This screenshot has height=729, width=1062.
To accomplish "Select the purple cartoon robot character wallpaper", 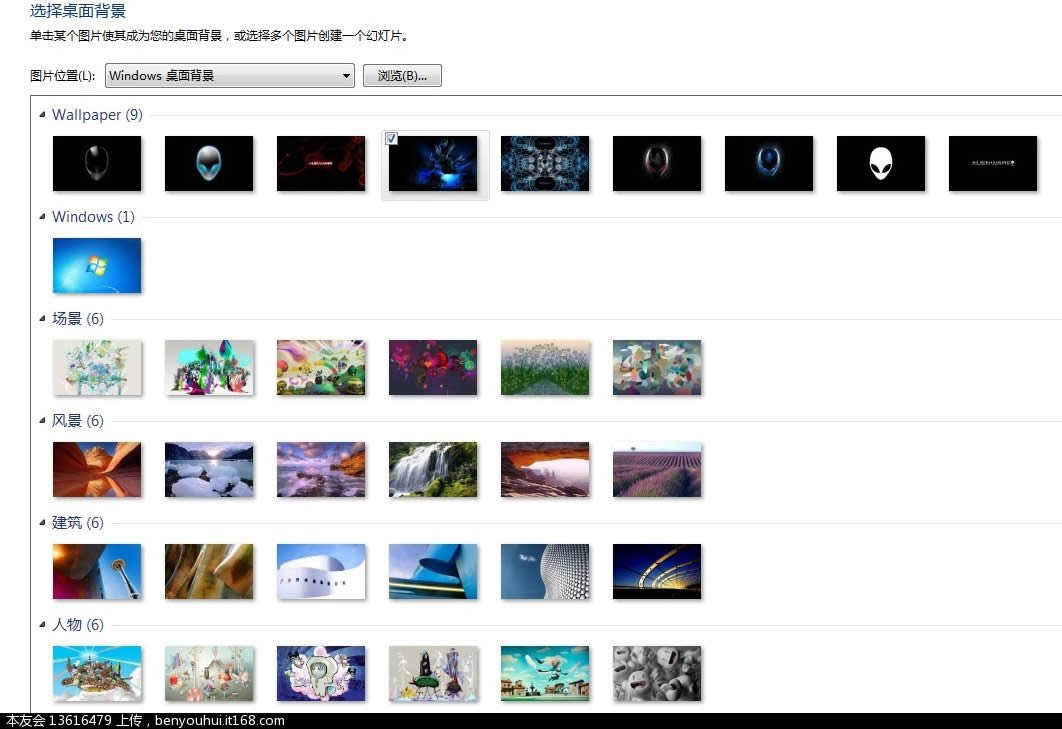I will click(x=321, y=673).
